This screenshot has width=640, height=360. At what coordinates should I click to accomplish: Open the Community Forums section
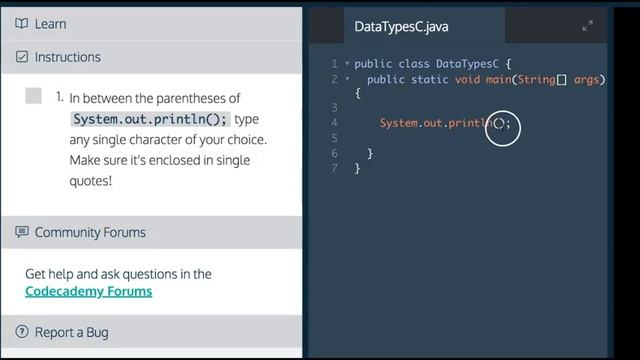151,232
